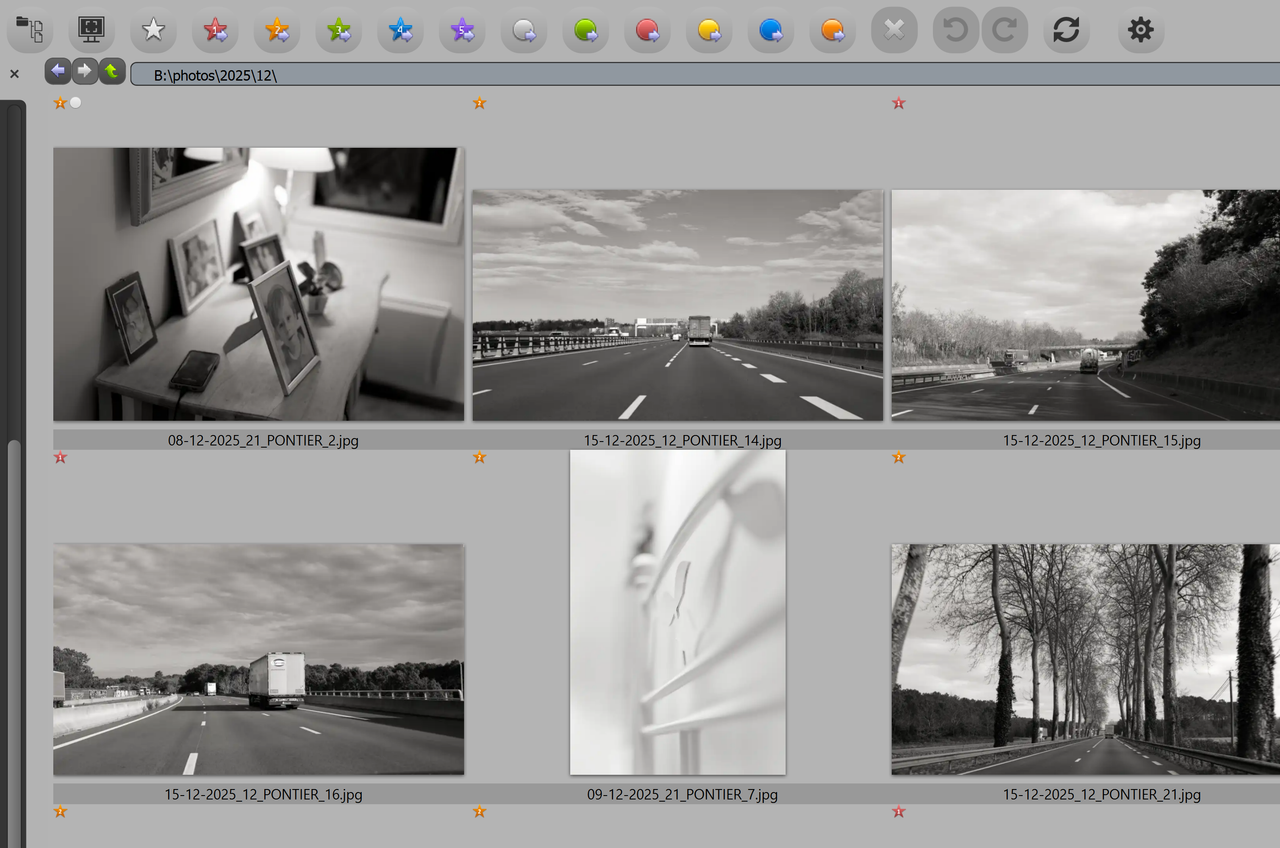This screenshot has height=848, width=1280.
Task: Click filename 09-12-2025_21_PONTIER_7.jpg
Action: 682,795
